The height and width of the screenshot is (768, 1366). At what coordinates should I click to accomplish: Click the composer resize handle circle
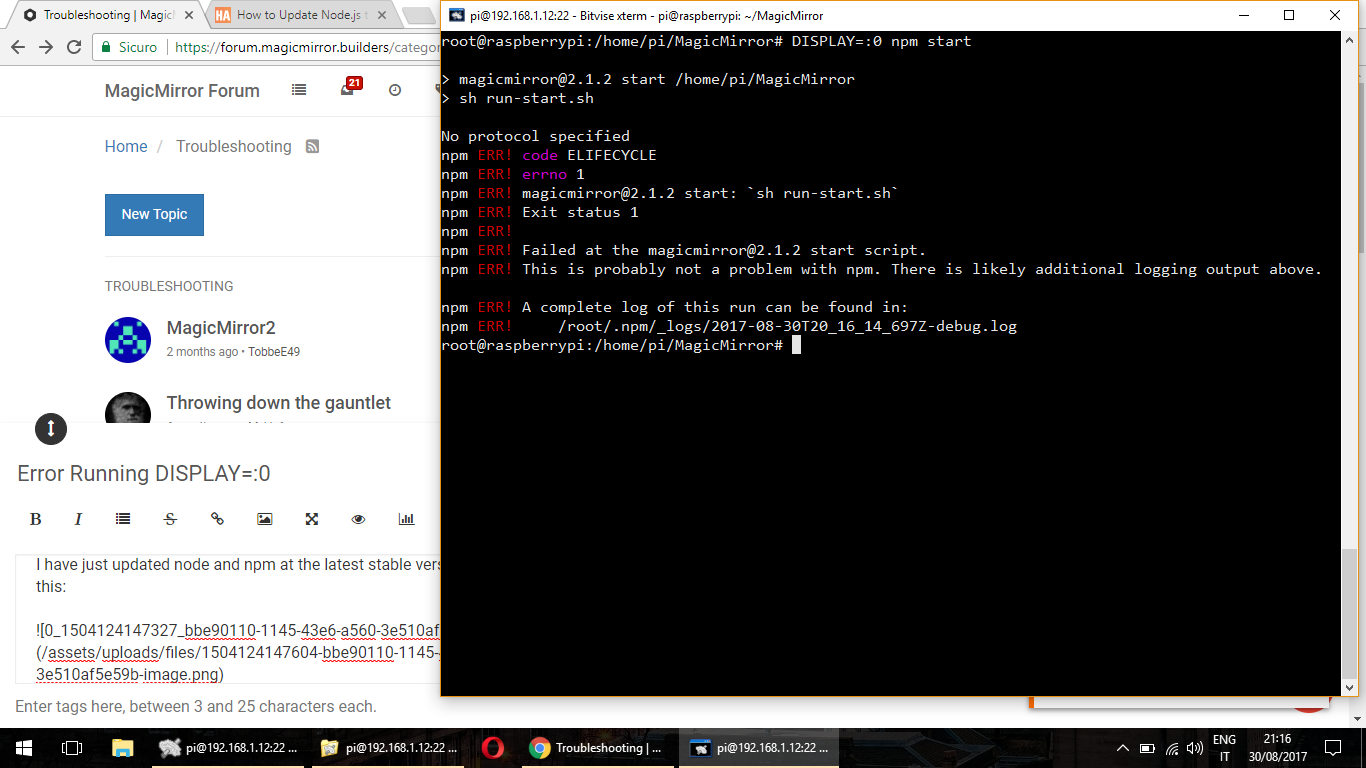[51, 429]
